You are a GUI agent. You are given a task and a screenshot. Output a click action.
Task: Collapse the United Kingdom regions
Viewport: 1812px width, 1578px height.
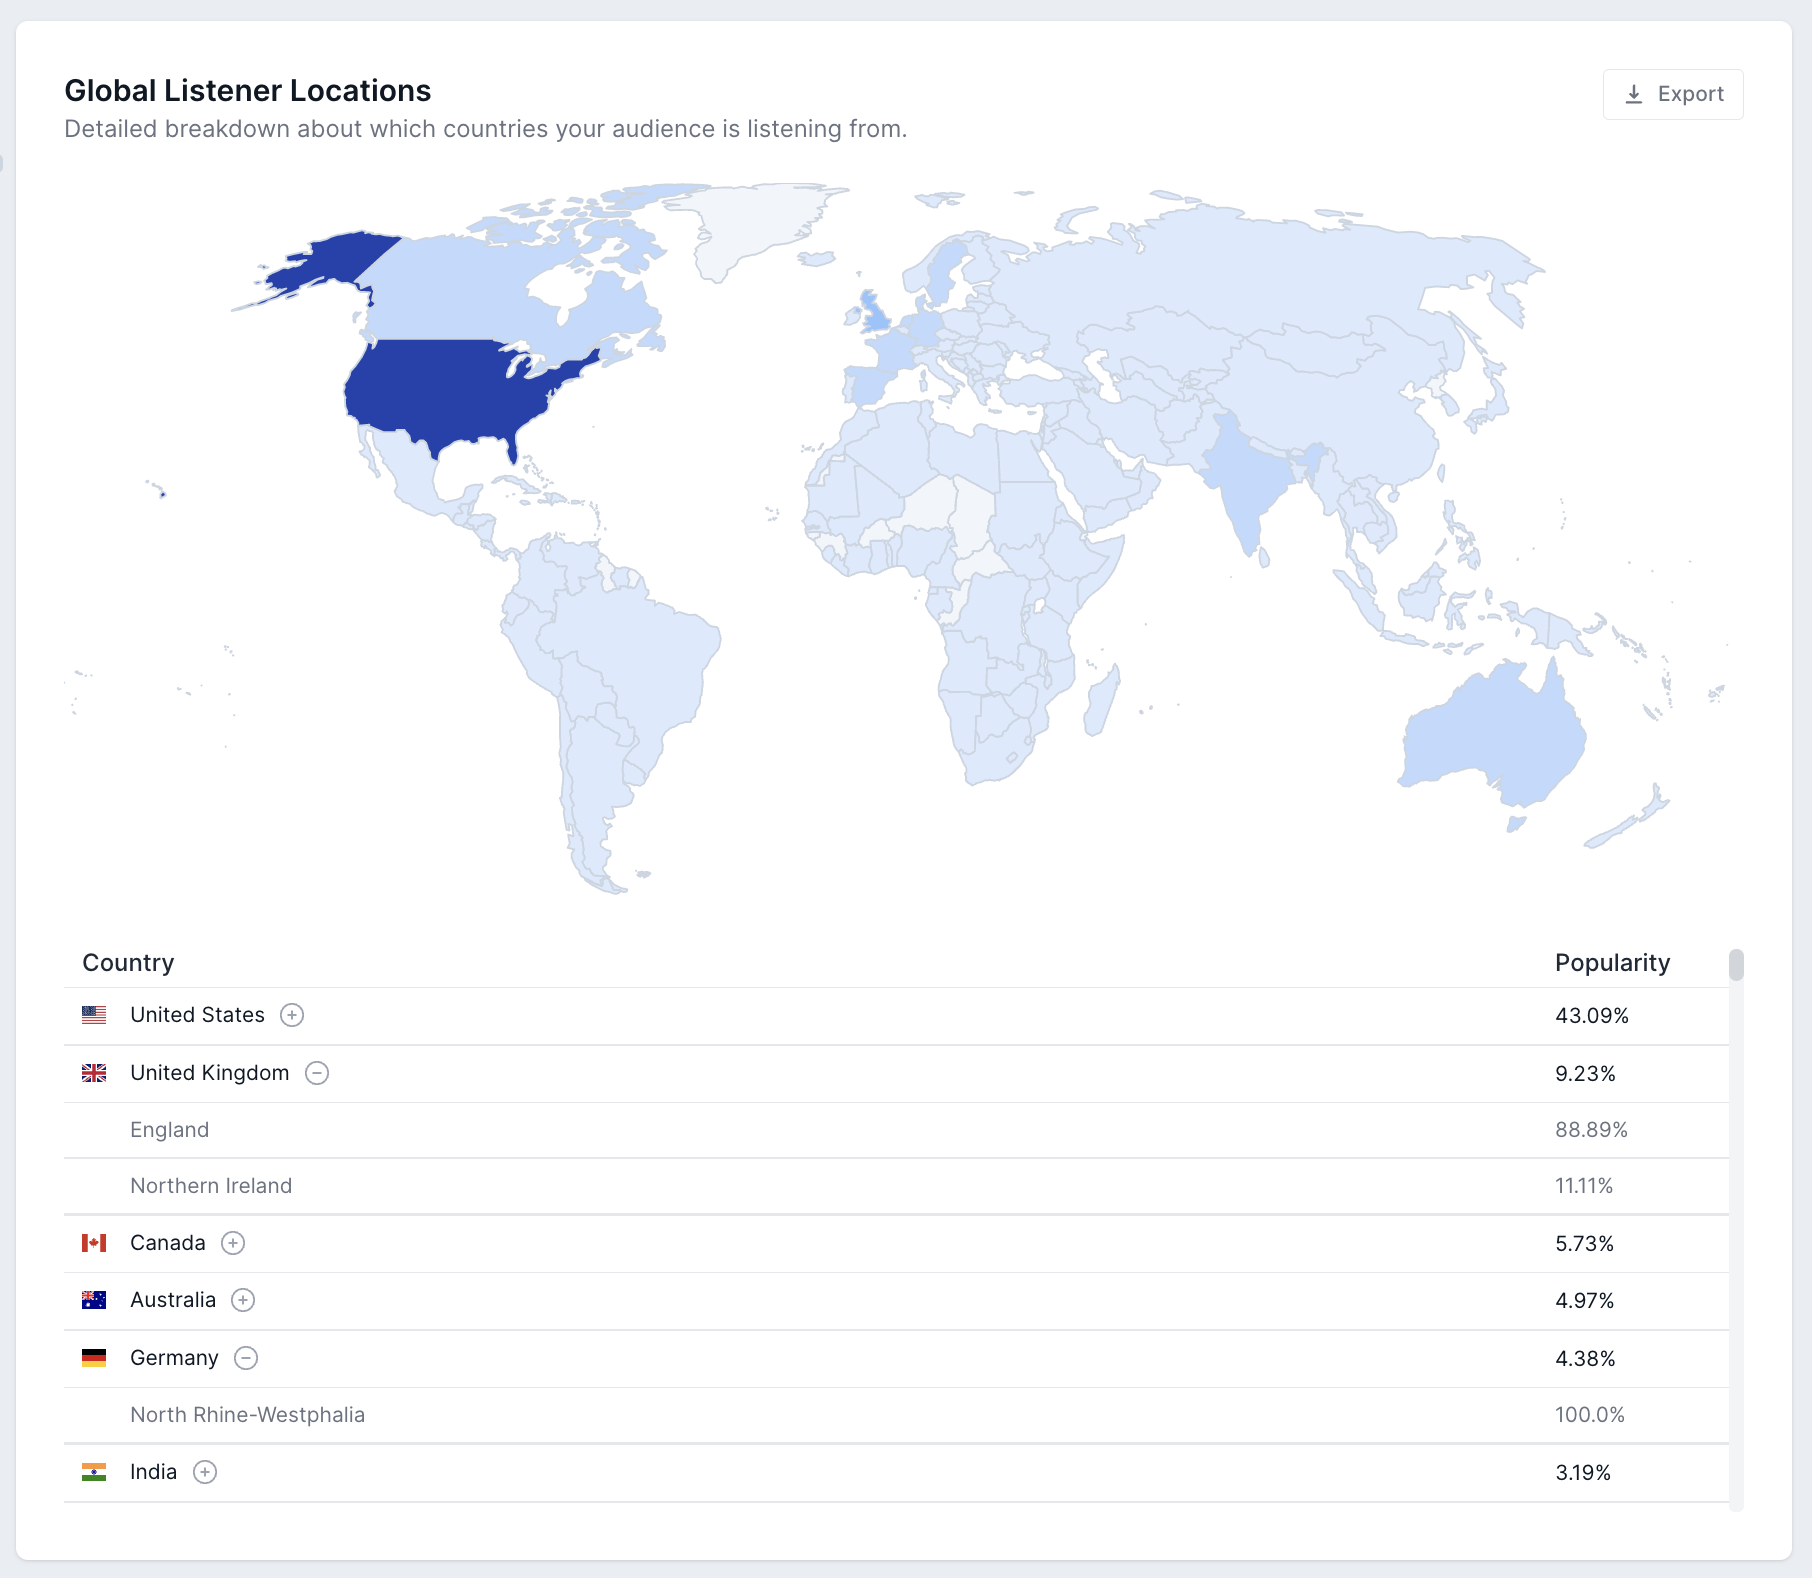point(317,1073)
